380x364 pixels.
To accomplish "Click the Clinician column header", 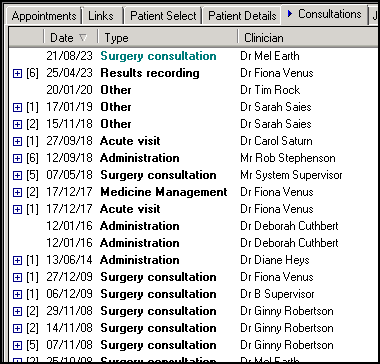I will [x=308, y=38].
